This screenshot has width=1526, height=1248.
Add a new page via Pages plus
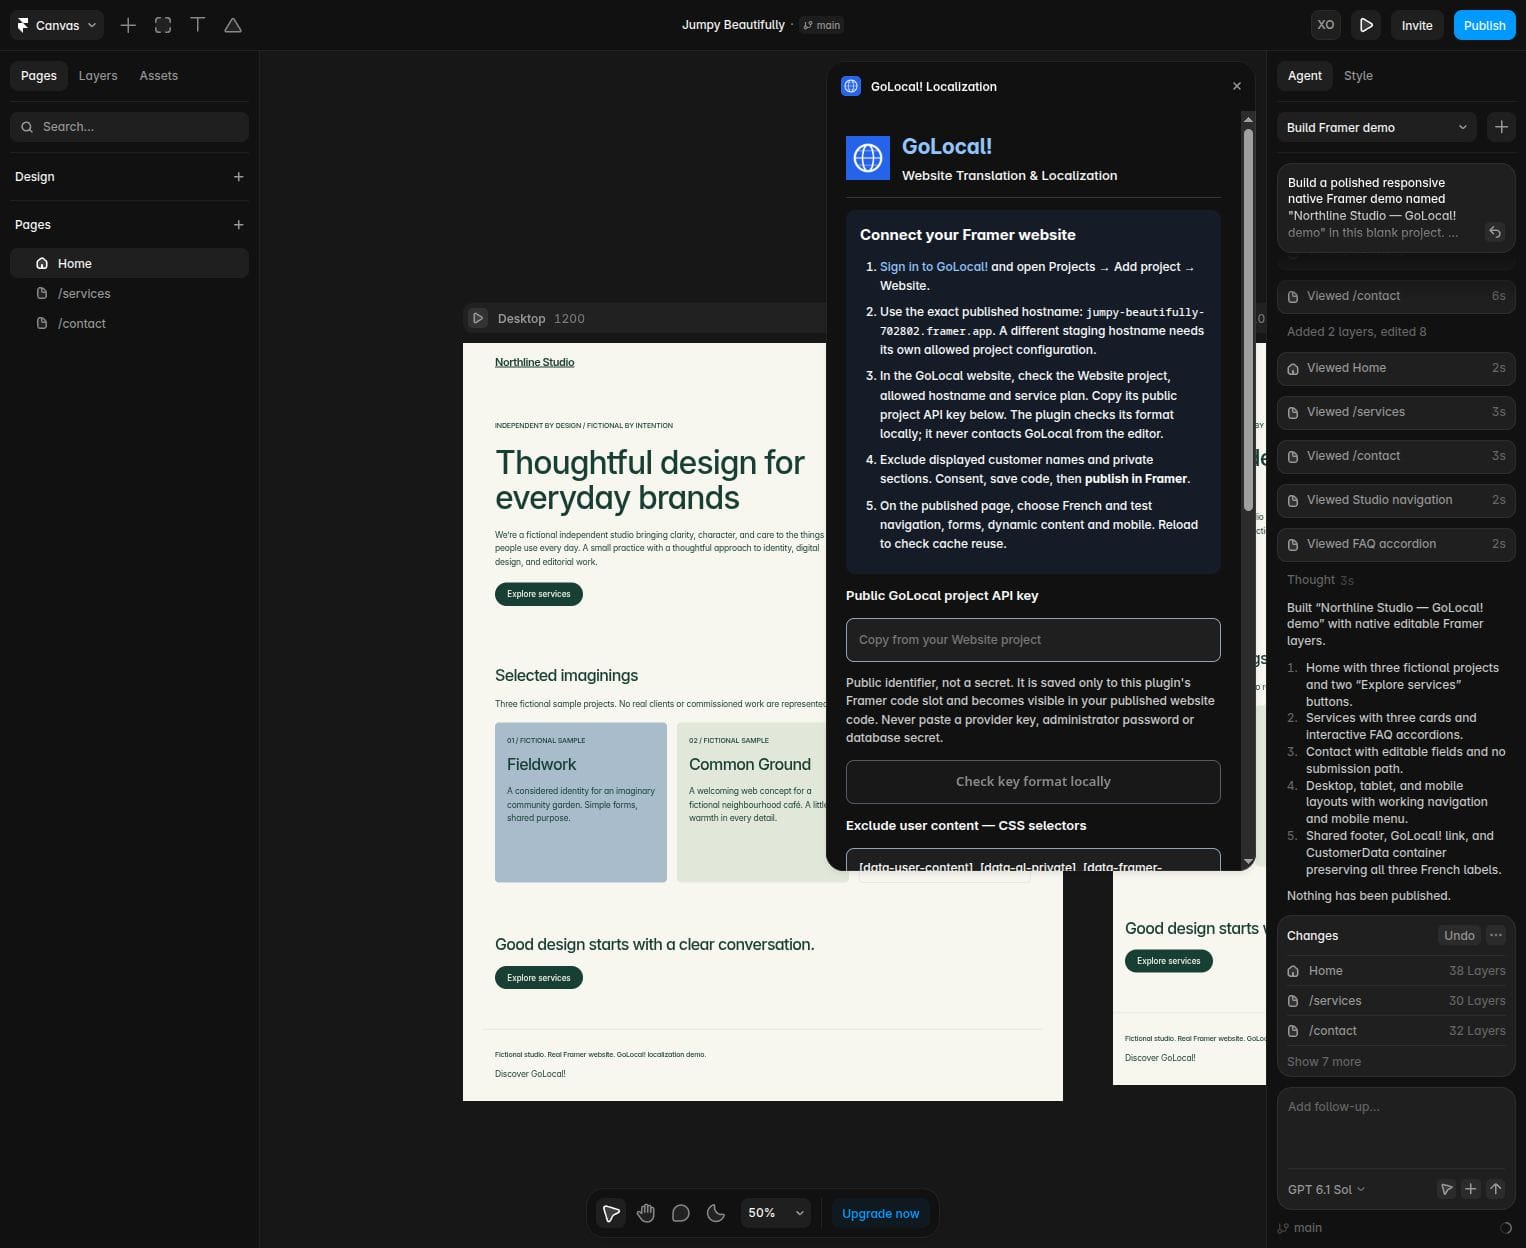[238, 225]
